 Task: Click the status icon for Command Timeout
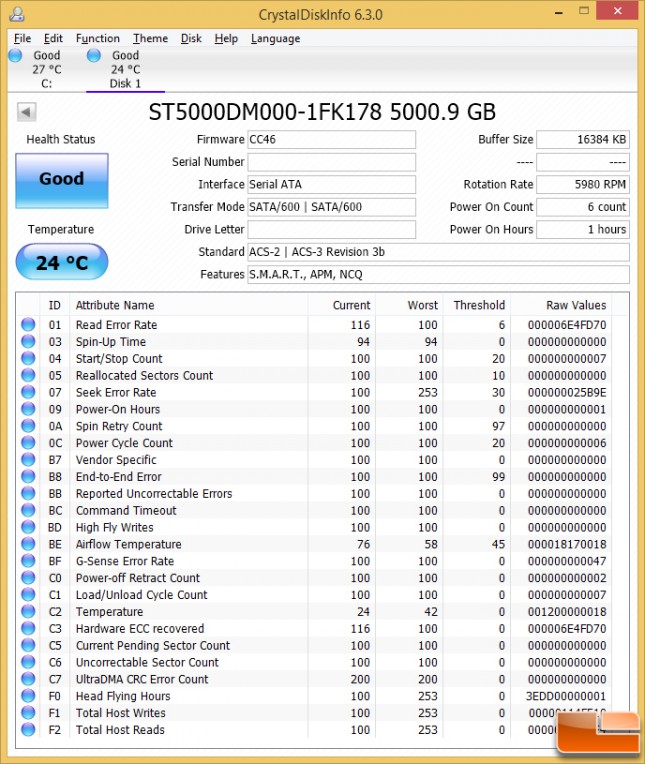click(x=28, y=510)
